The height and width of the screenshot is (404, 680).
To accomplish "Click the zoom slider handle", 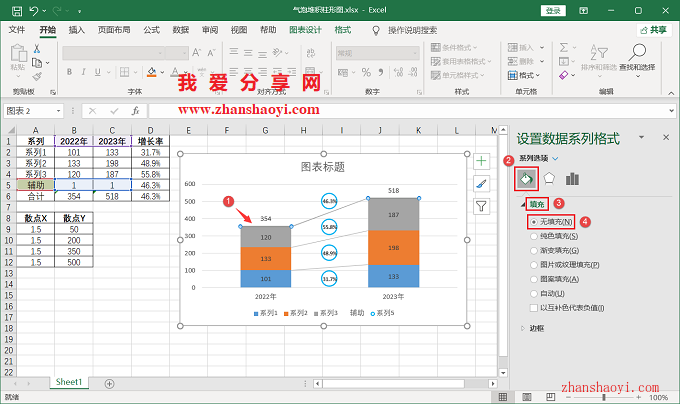I will (604, 397).
